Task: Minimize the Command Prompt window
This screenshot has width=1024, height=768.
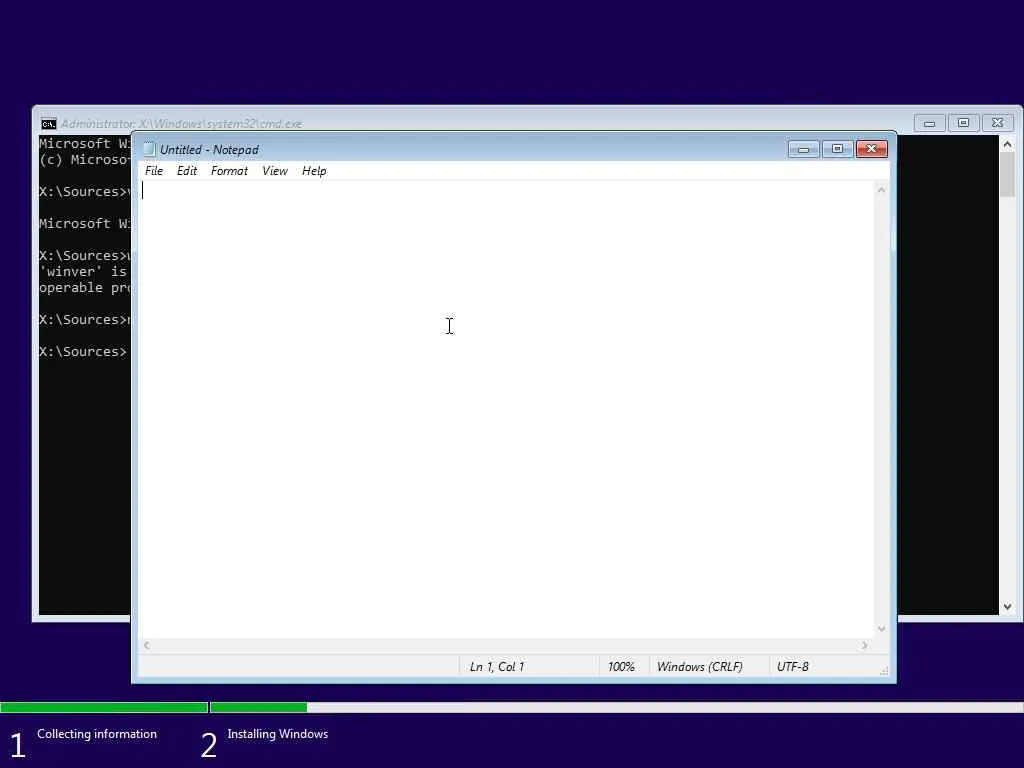Action: click(x=929, y=123)
